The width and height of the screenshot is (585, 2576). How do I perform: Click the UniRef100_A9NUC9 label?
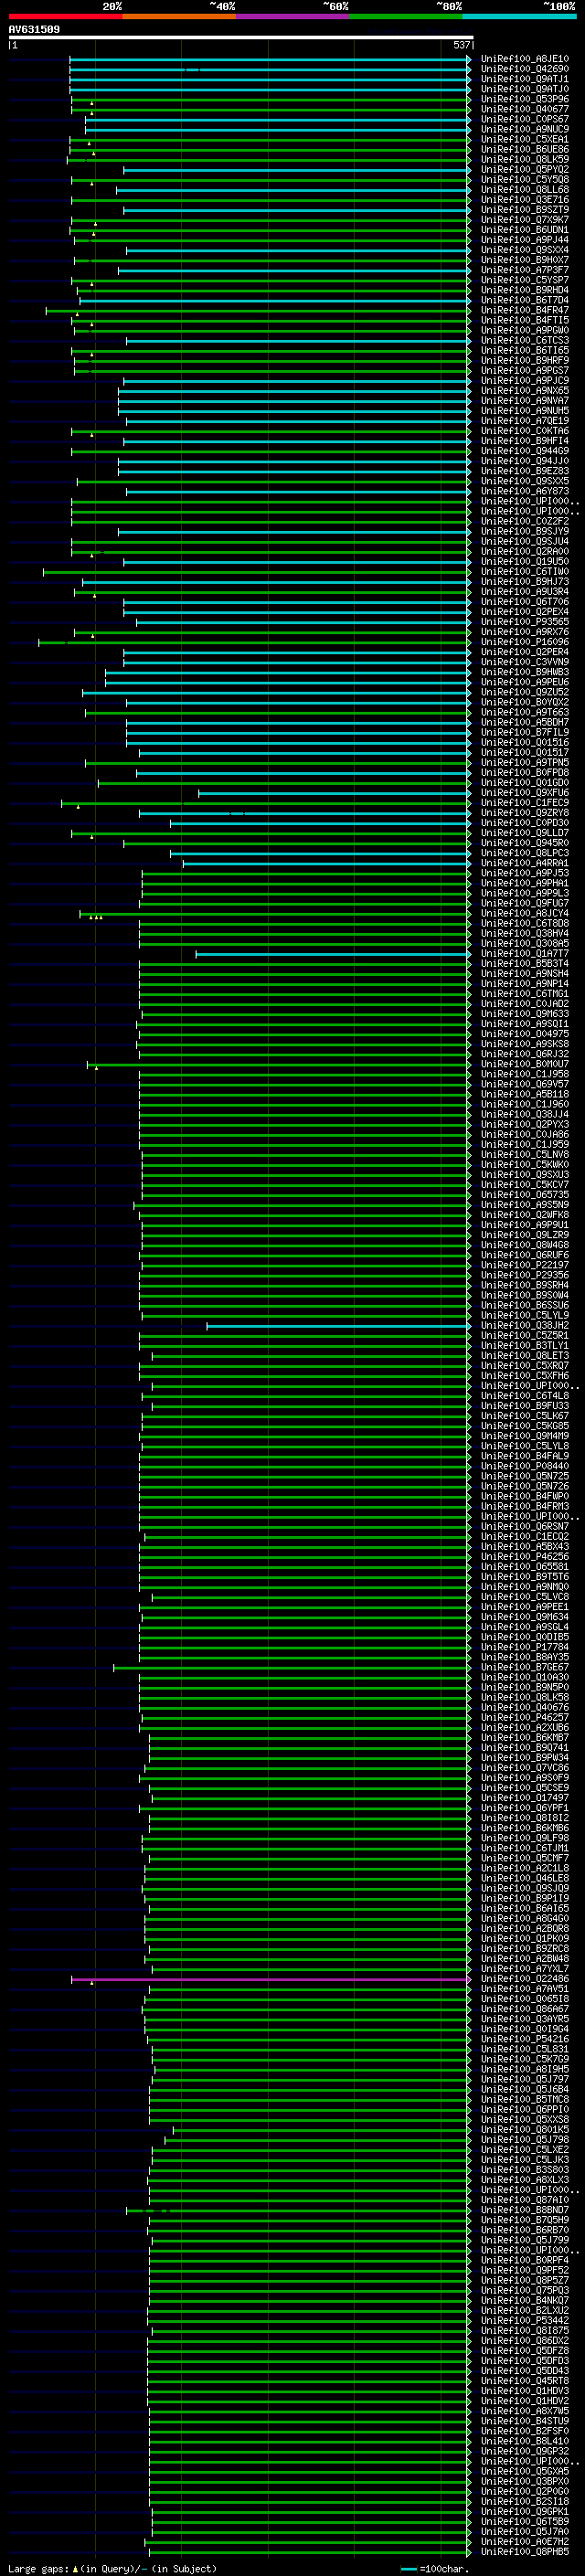[525, 129]
